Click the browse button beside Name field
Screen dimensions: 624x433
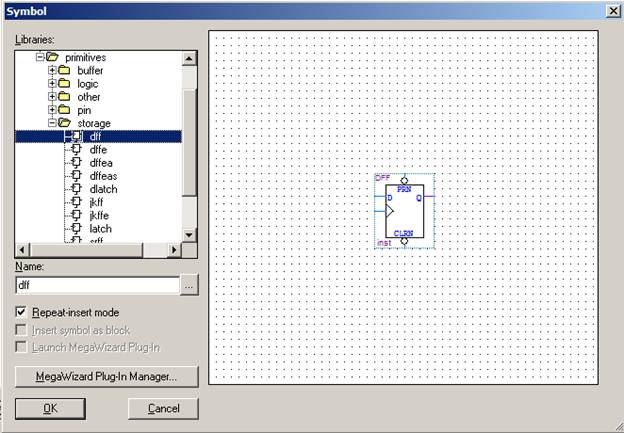189,285
